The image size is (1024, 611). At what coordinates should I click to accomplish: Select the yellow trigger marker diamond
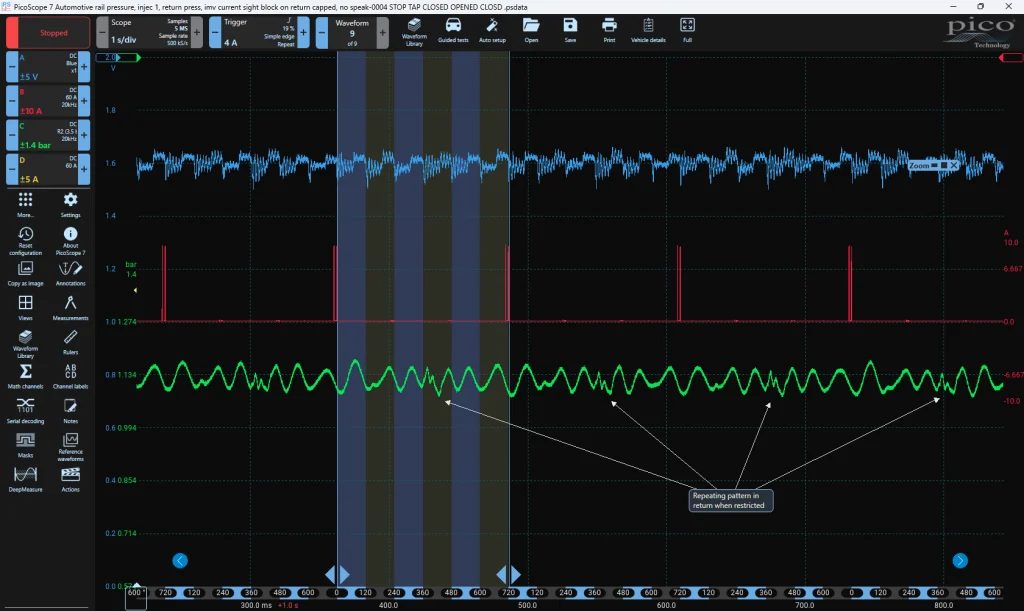point(135,290)
